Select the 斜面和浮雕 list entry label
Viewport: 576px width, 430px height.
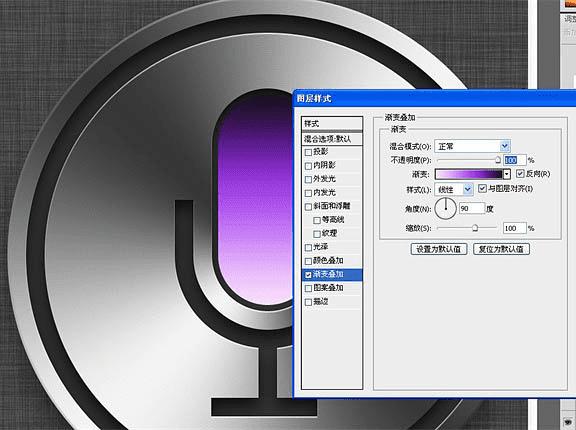tap(332, 206)
